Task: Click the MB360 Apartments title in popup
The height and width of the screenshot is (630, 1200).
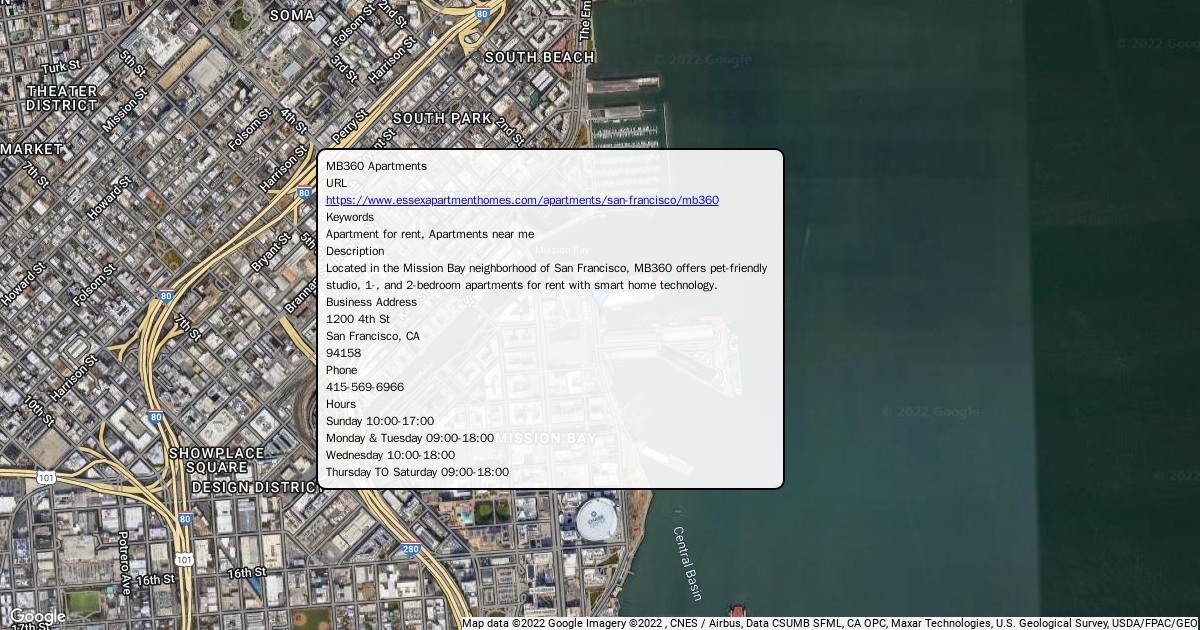Action: pyautogui.click(x=376, y=166)
